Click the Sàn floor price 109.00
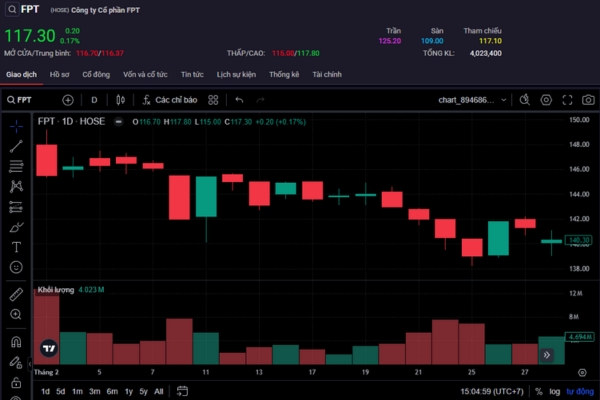Image resolution: width=600 pixels, height=400 pixels. pyautogui.click(x=432, y=41)
